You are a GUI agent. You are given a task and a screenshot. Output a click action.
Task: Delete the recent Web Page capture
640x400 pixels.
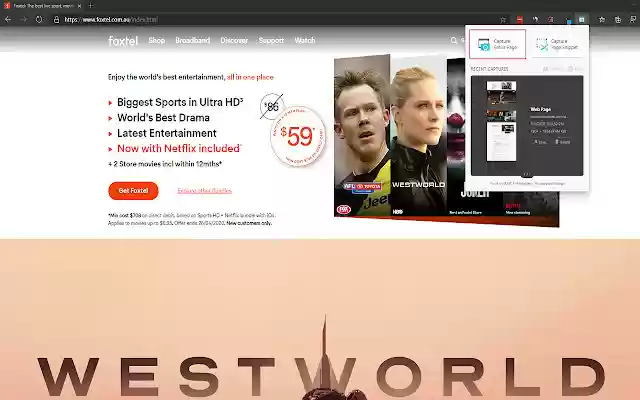pyautogui.click(x=562, y=142)
